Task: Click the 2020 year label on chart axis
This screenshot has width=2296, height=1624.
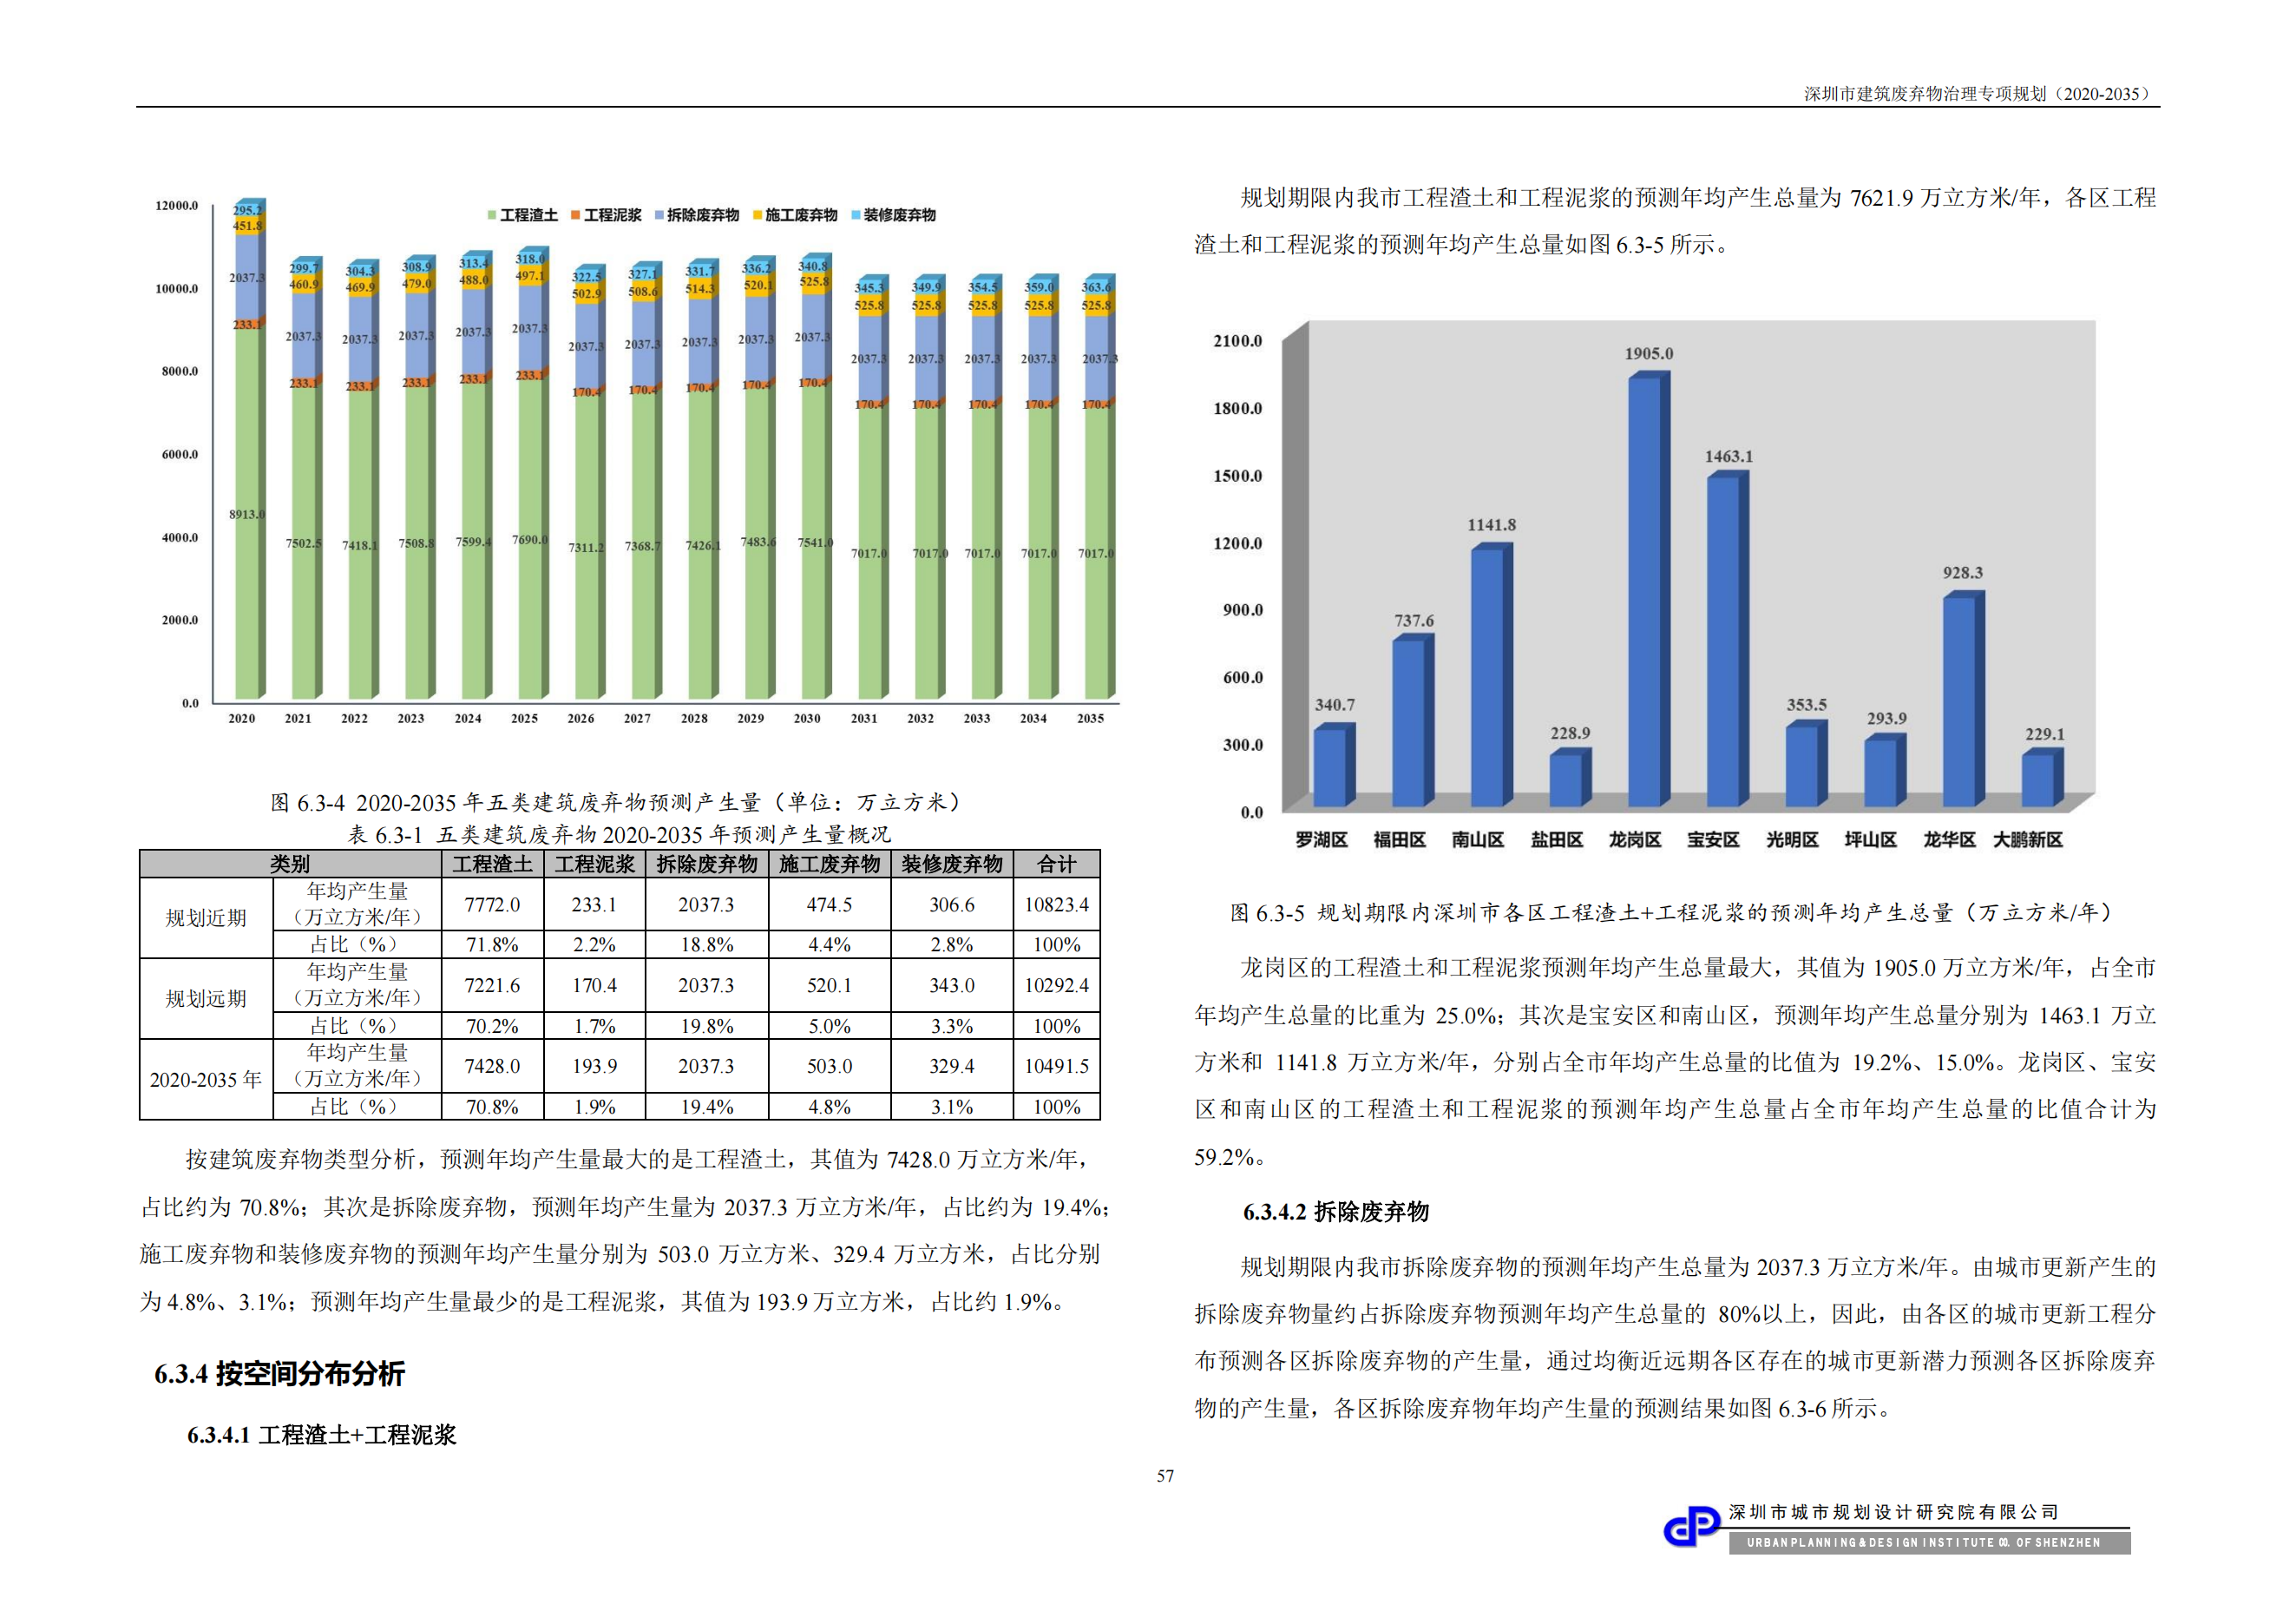Action: point(242,719)
